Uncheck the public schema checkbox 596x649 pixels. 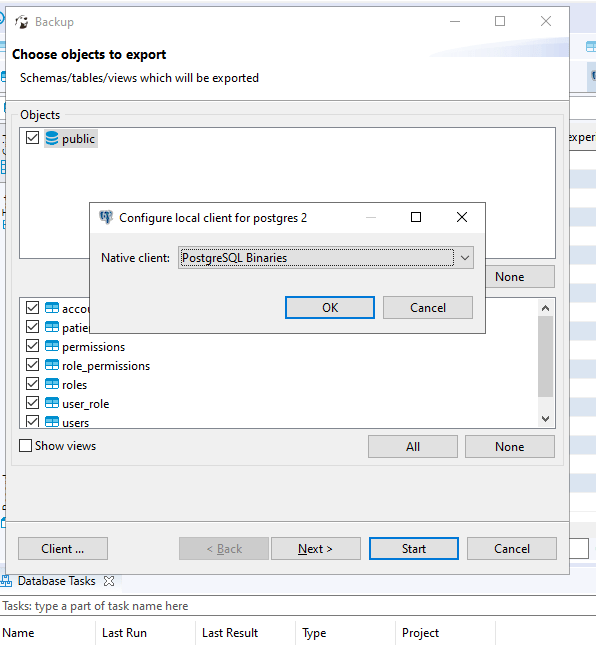(x=32, y=138)
